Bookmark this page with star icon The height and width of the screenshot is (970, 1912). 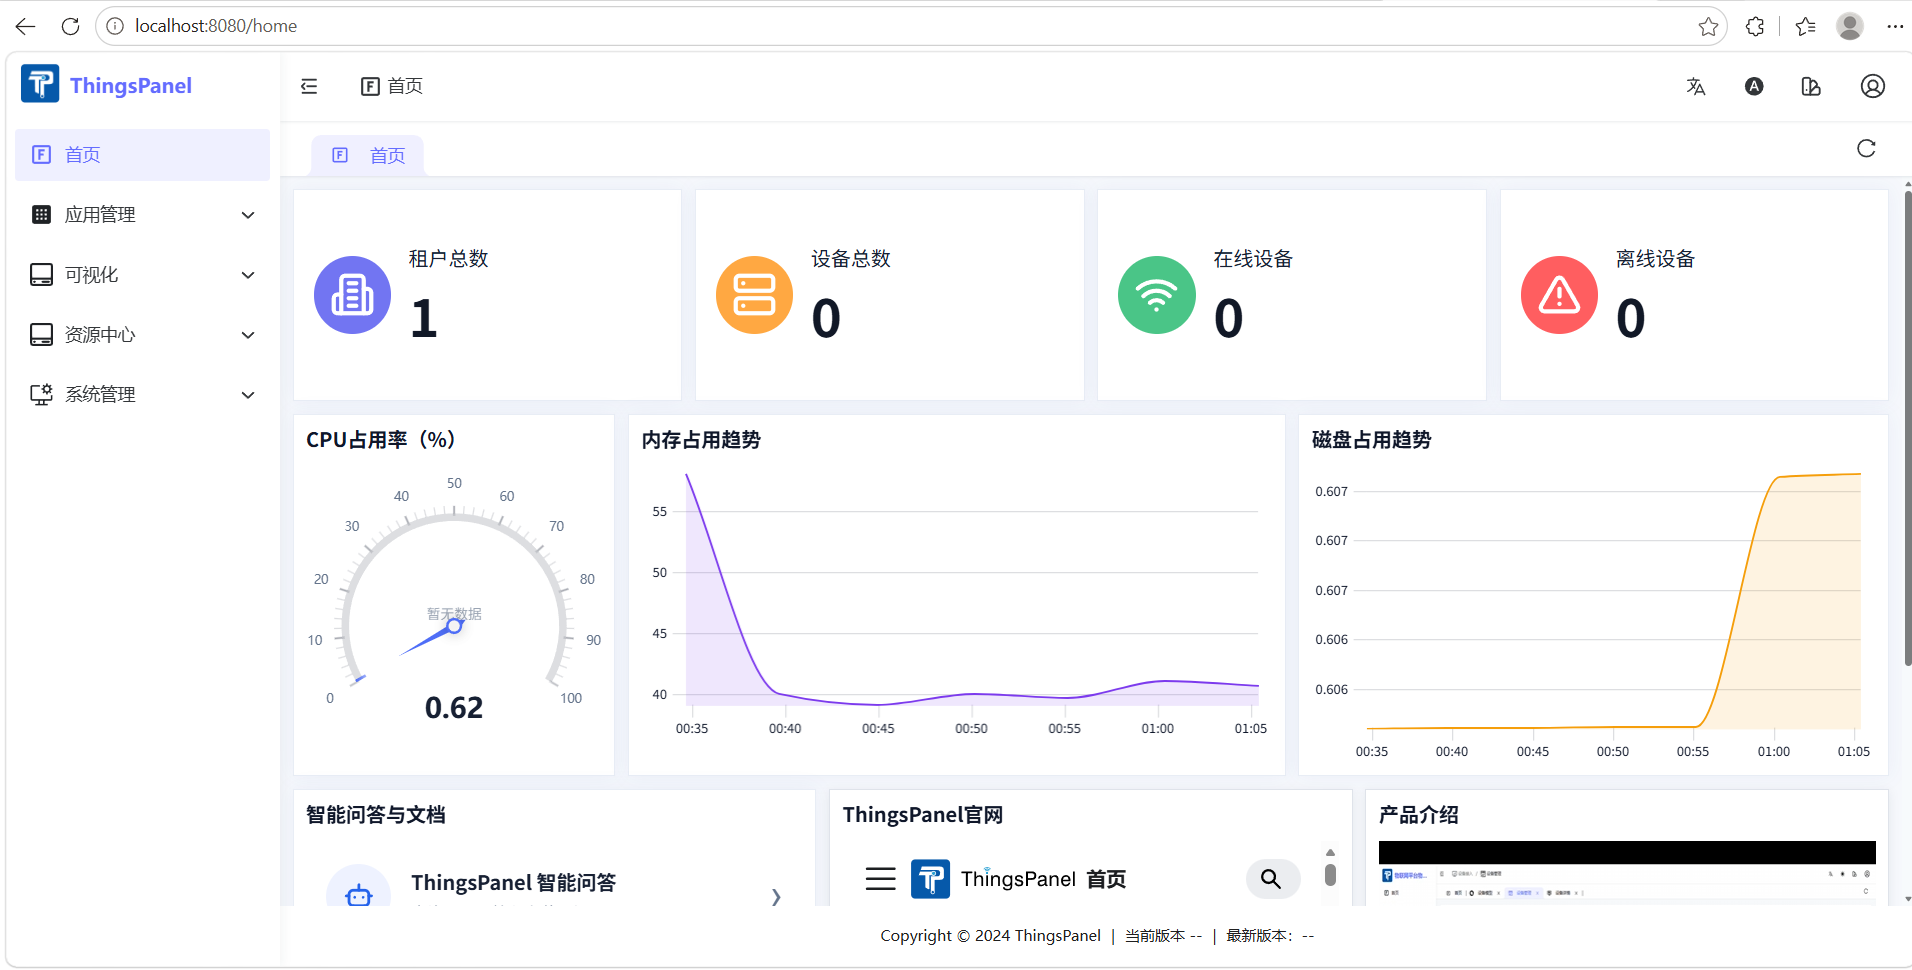[x=1708, y=26]
